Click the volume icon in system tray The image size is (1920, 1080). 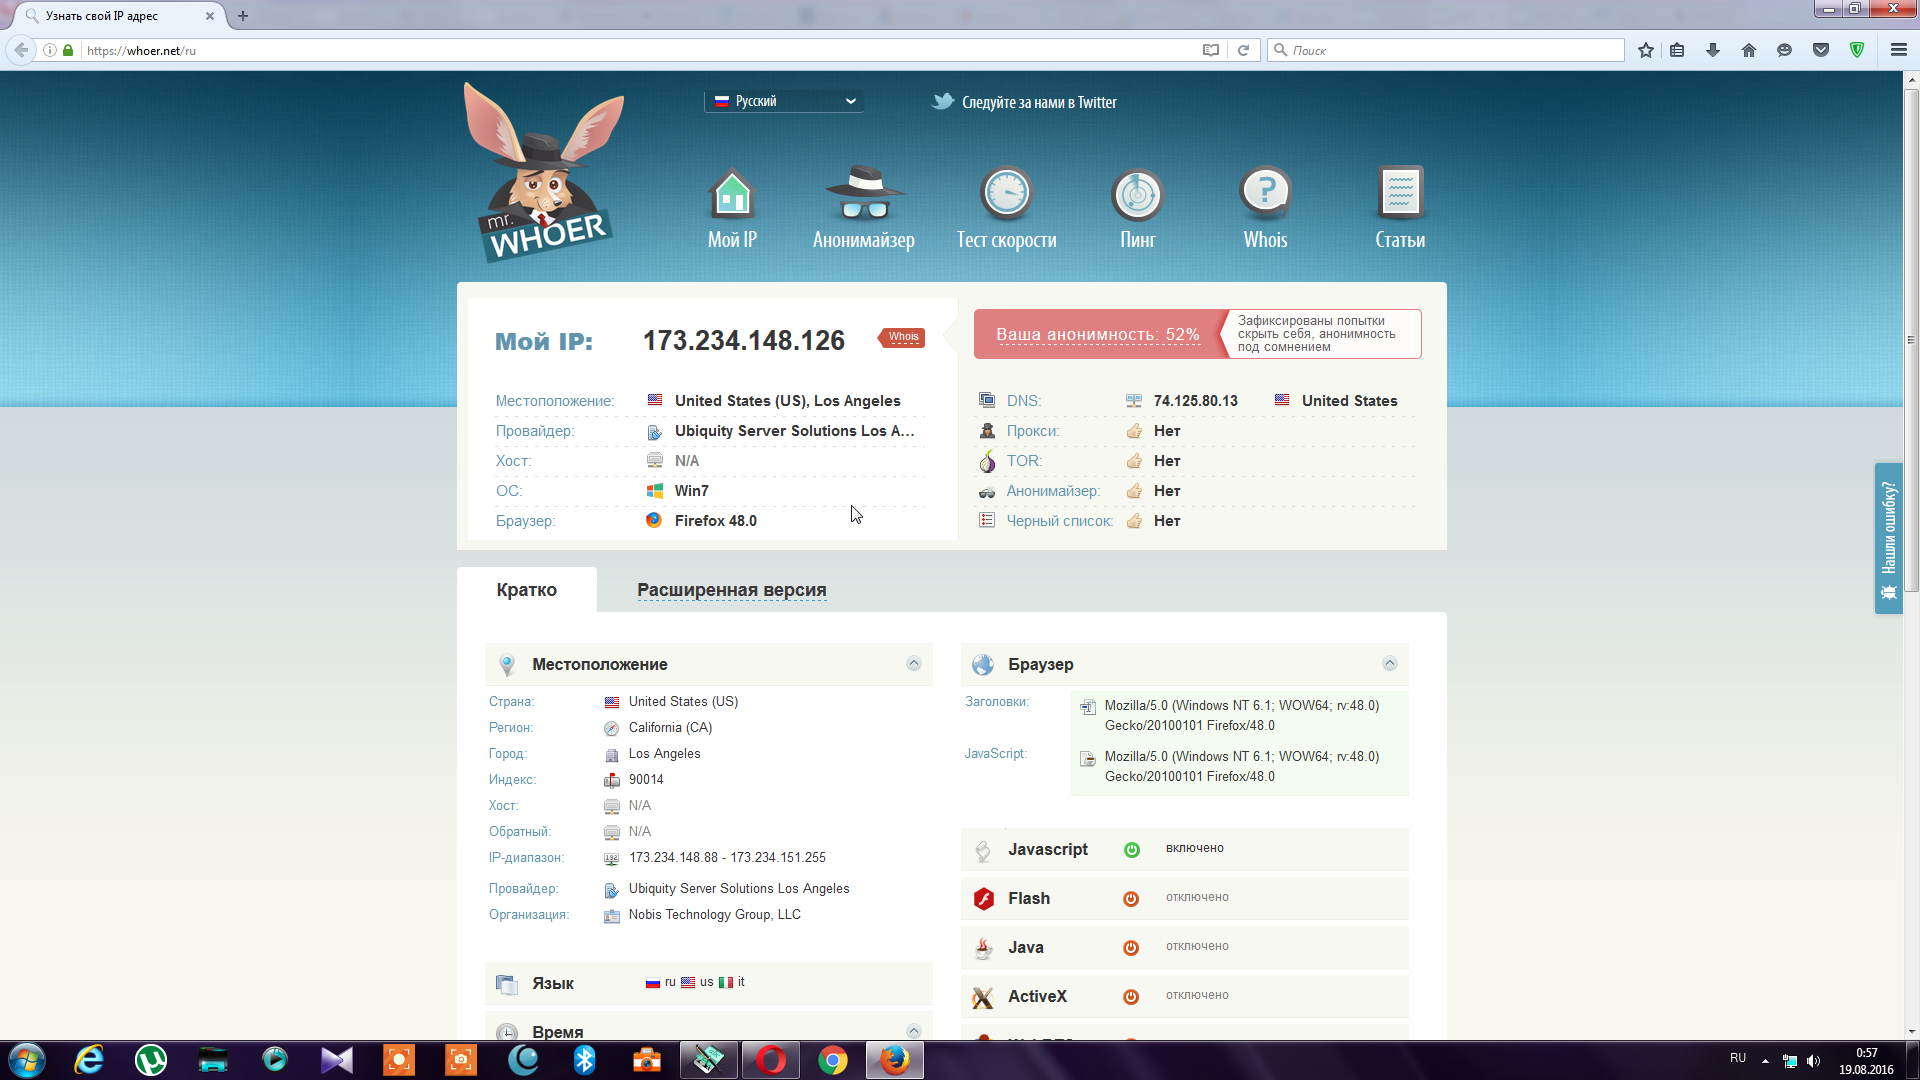(x=1814, y=1060)
